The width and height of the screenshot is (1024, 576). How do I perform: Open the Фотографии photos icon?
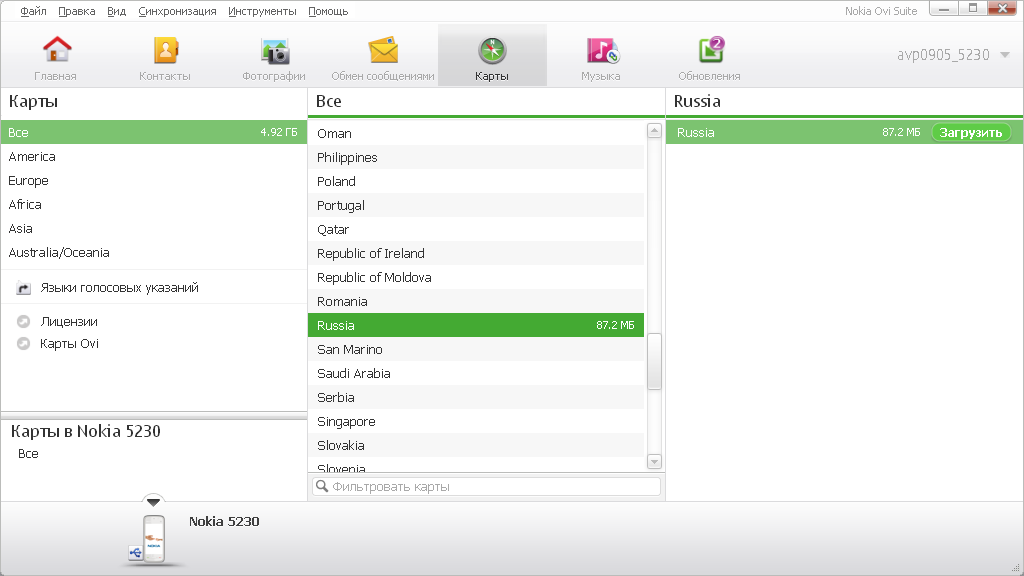[x=275, y=51]
